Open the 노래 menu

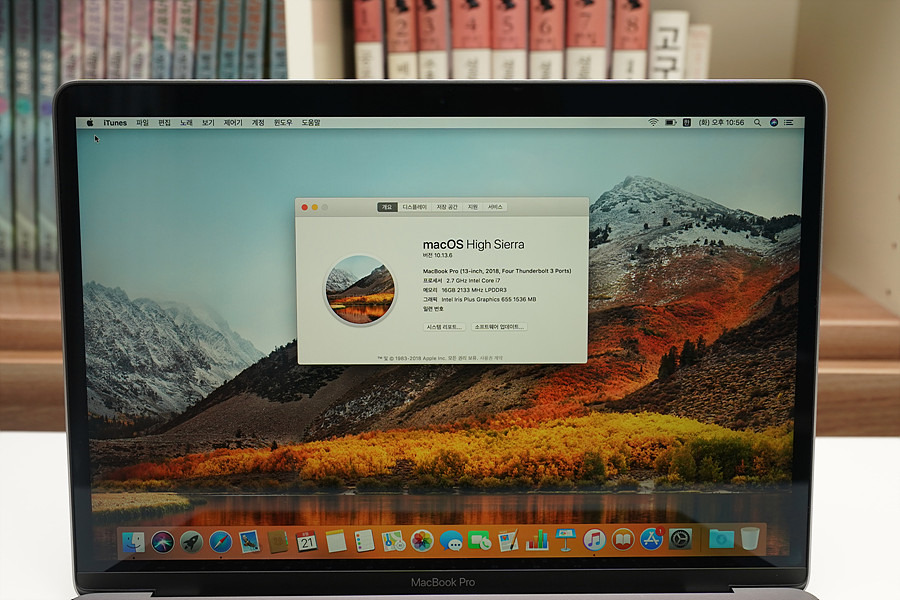[x=186, y=122]
